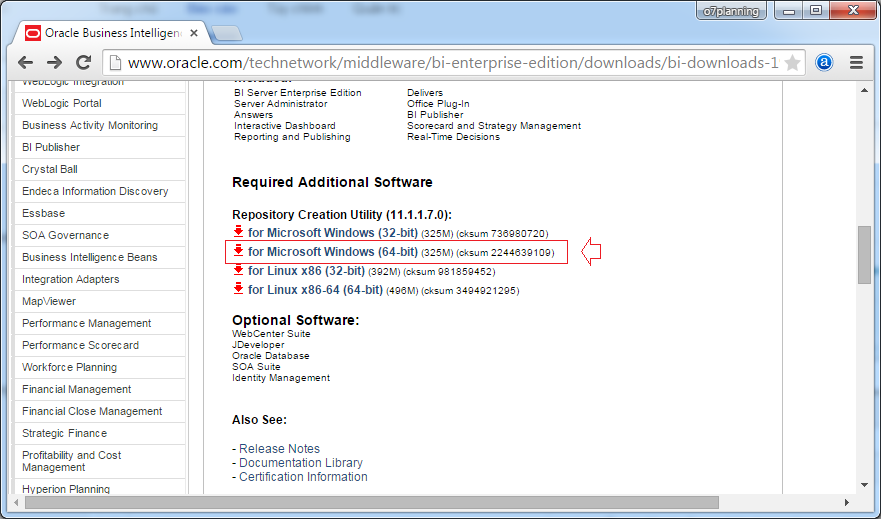Click 'Repository Creation Utility (11.1.1.7.0):' text
Screen dimensions: 881x519
(342, 215)
